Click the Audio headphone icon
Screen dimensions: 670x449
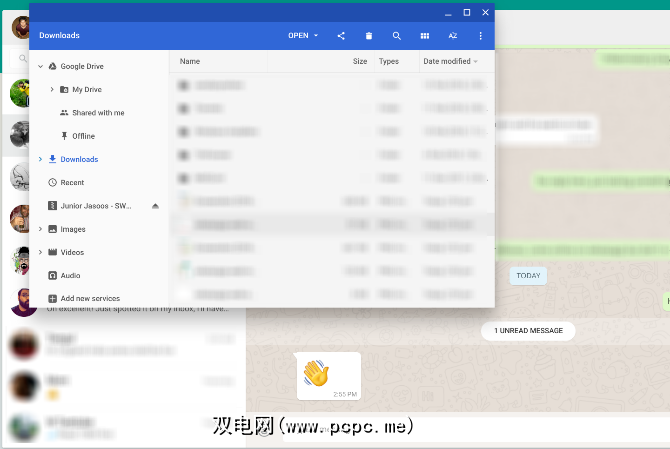pos(53,276)
